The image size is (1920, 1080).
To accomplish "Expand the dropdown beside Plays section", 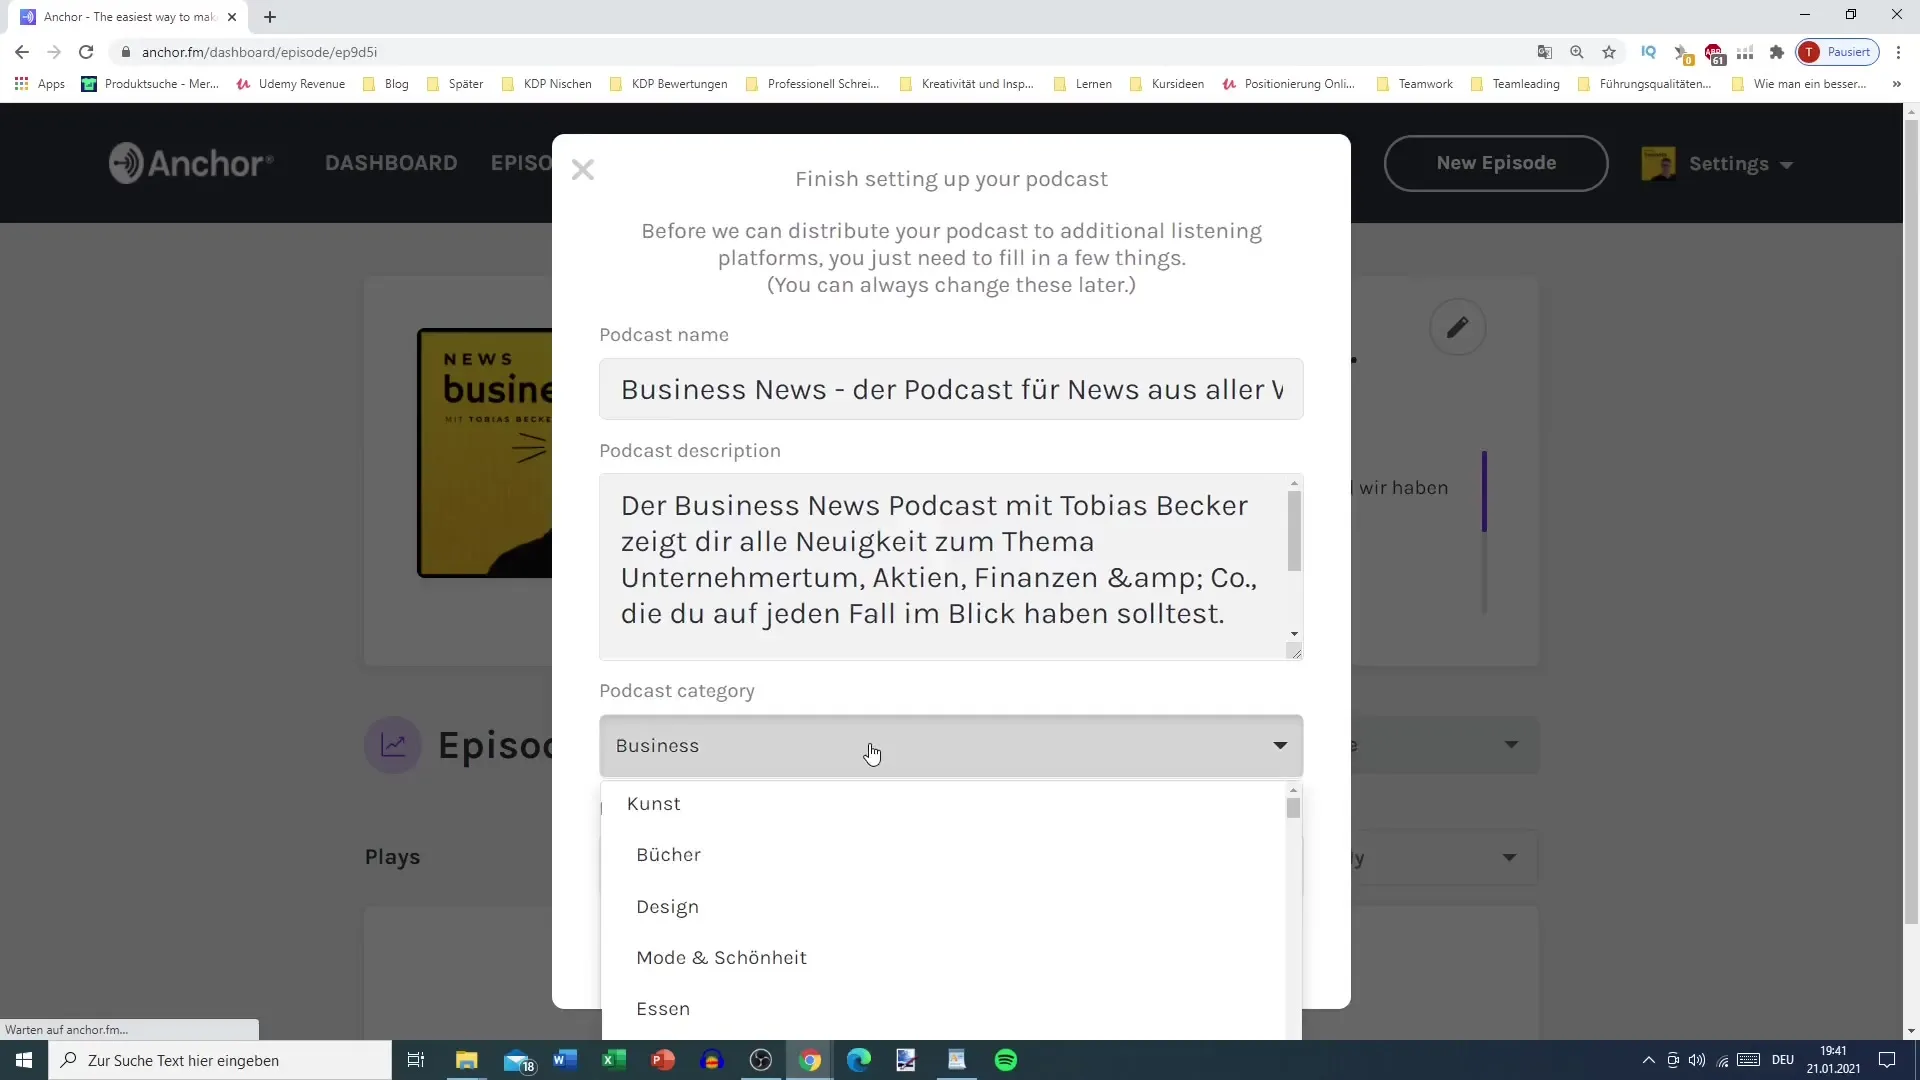I will click(1444, 858).
